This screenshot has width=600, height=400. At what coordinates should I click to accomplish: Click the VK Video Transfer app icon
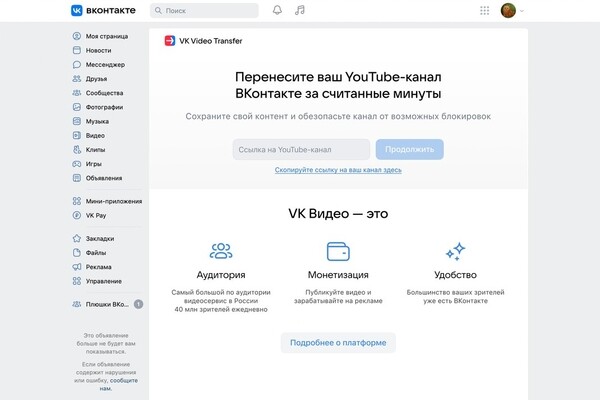point(170,41)
